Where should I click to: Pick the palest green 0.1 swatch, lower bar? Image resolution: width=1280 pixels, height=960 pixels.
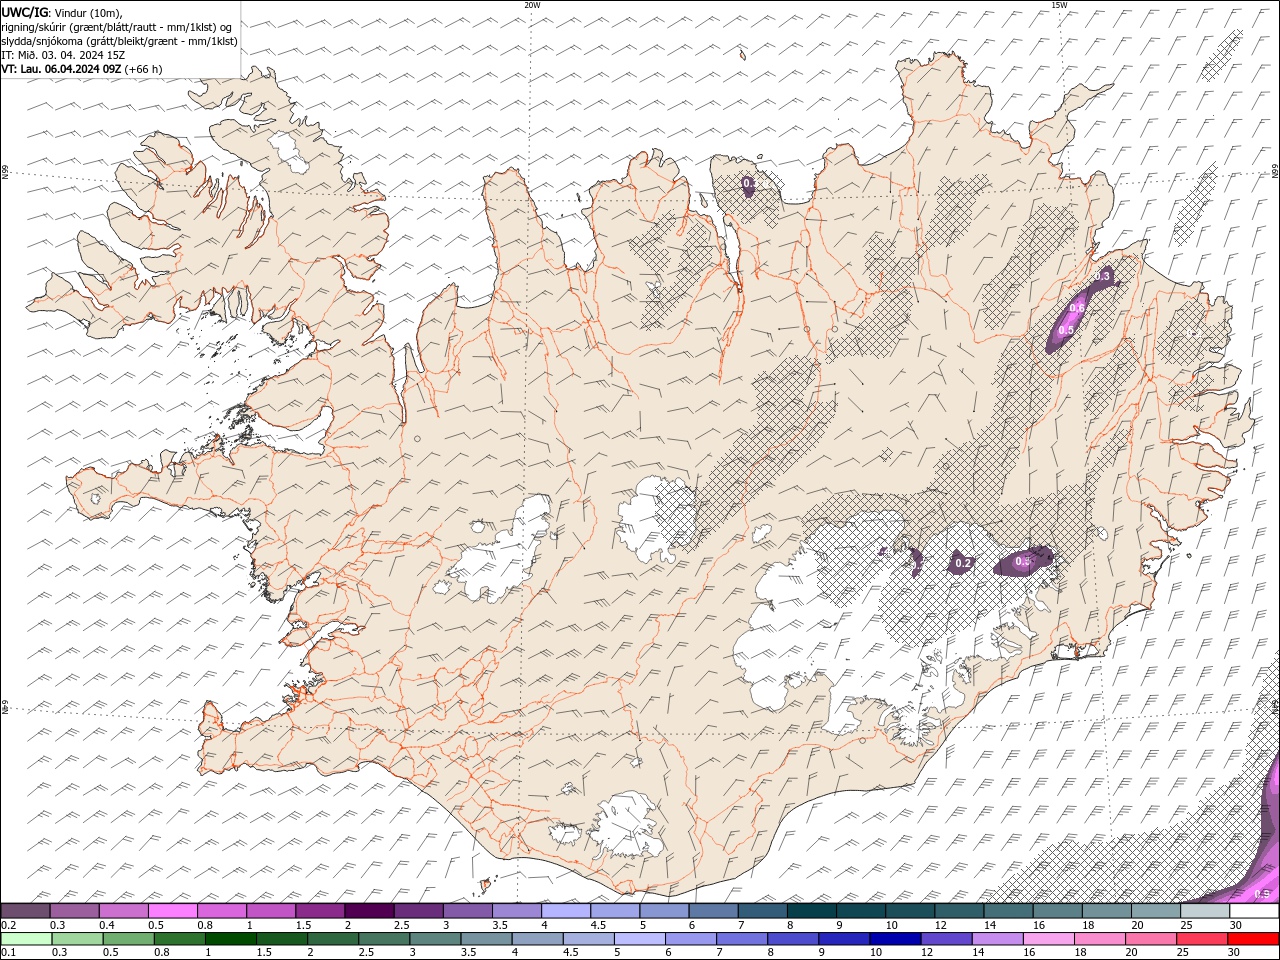click(26, 939)
